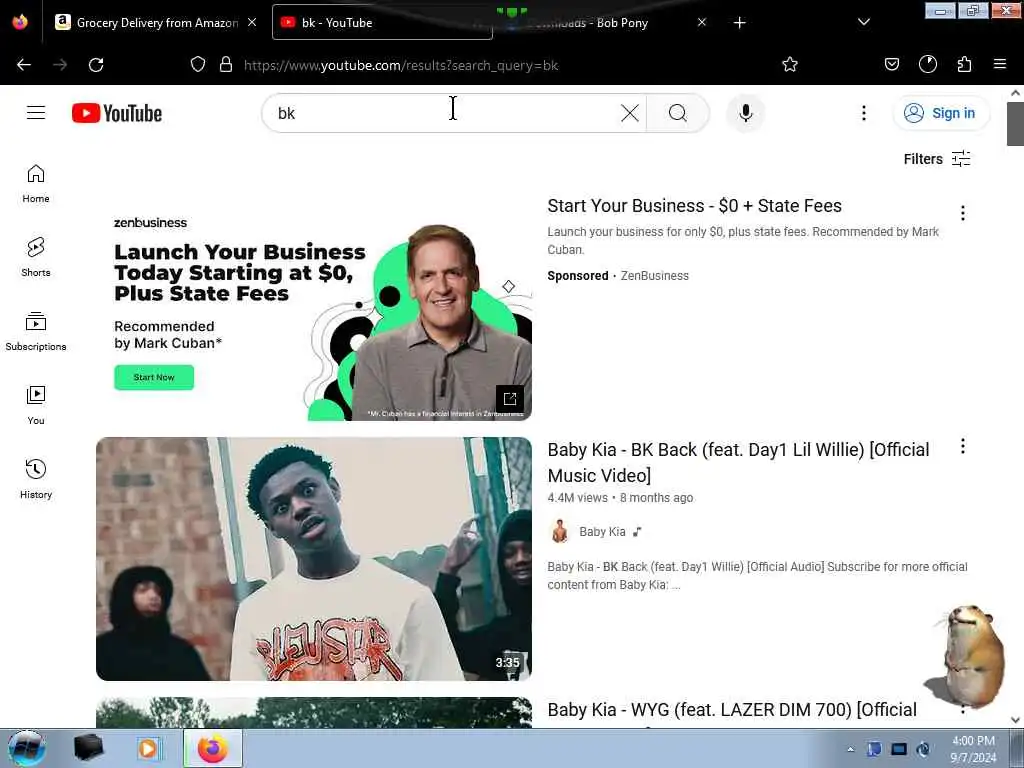This screenshot has height=768, width=1024.
Task: Open the search Filters panel
Action: point(936,159)
